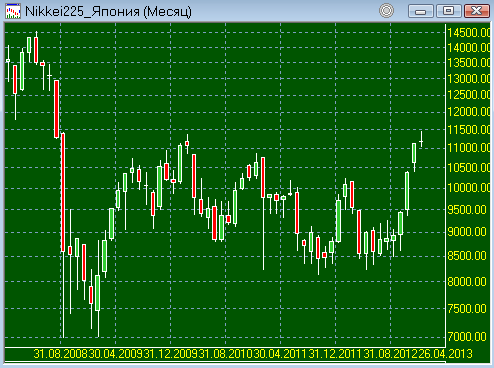Viewport: 494px width, 368px height.
Task: Click the window title Nikkei225_Япония (Месяц)
Action: [108, 12]
